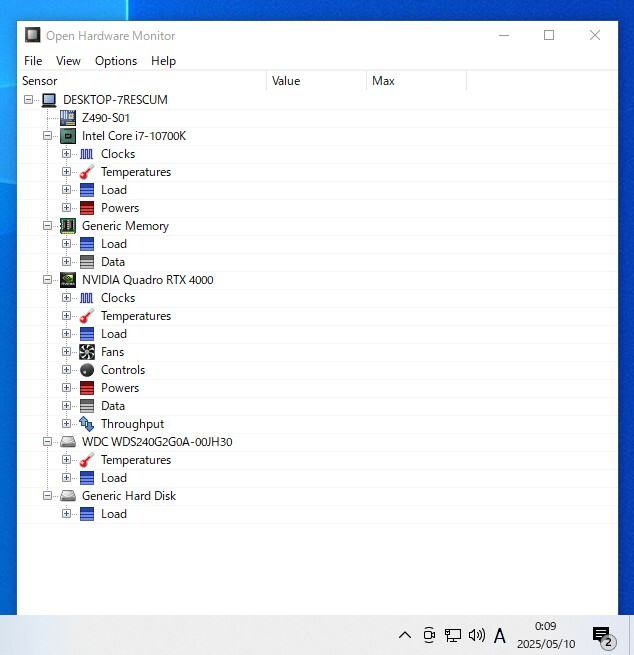Expand Temperatures under WDC WDS240G2G0A
This screenshot has width=634, height=655.
pyautogui.click(x=66, y=459)
